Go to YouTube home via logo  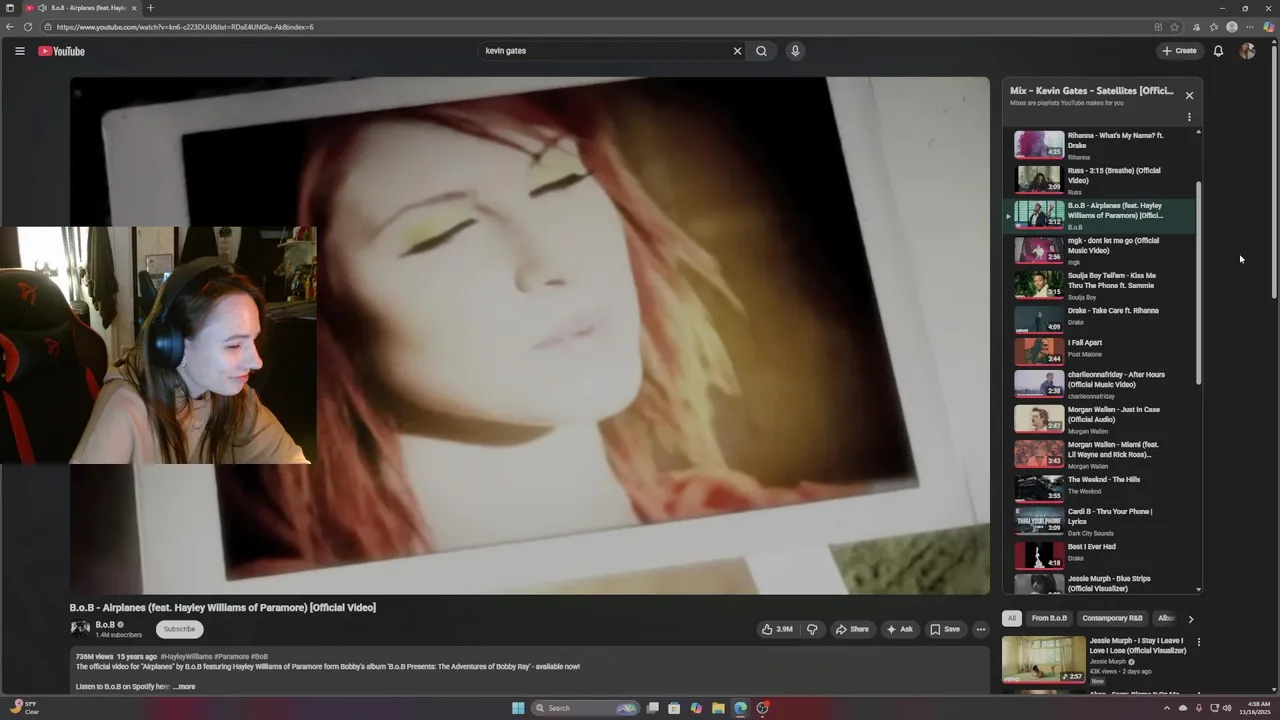click(62, 51)
